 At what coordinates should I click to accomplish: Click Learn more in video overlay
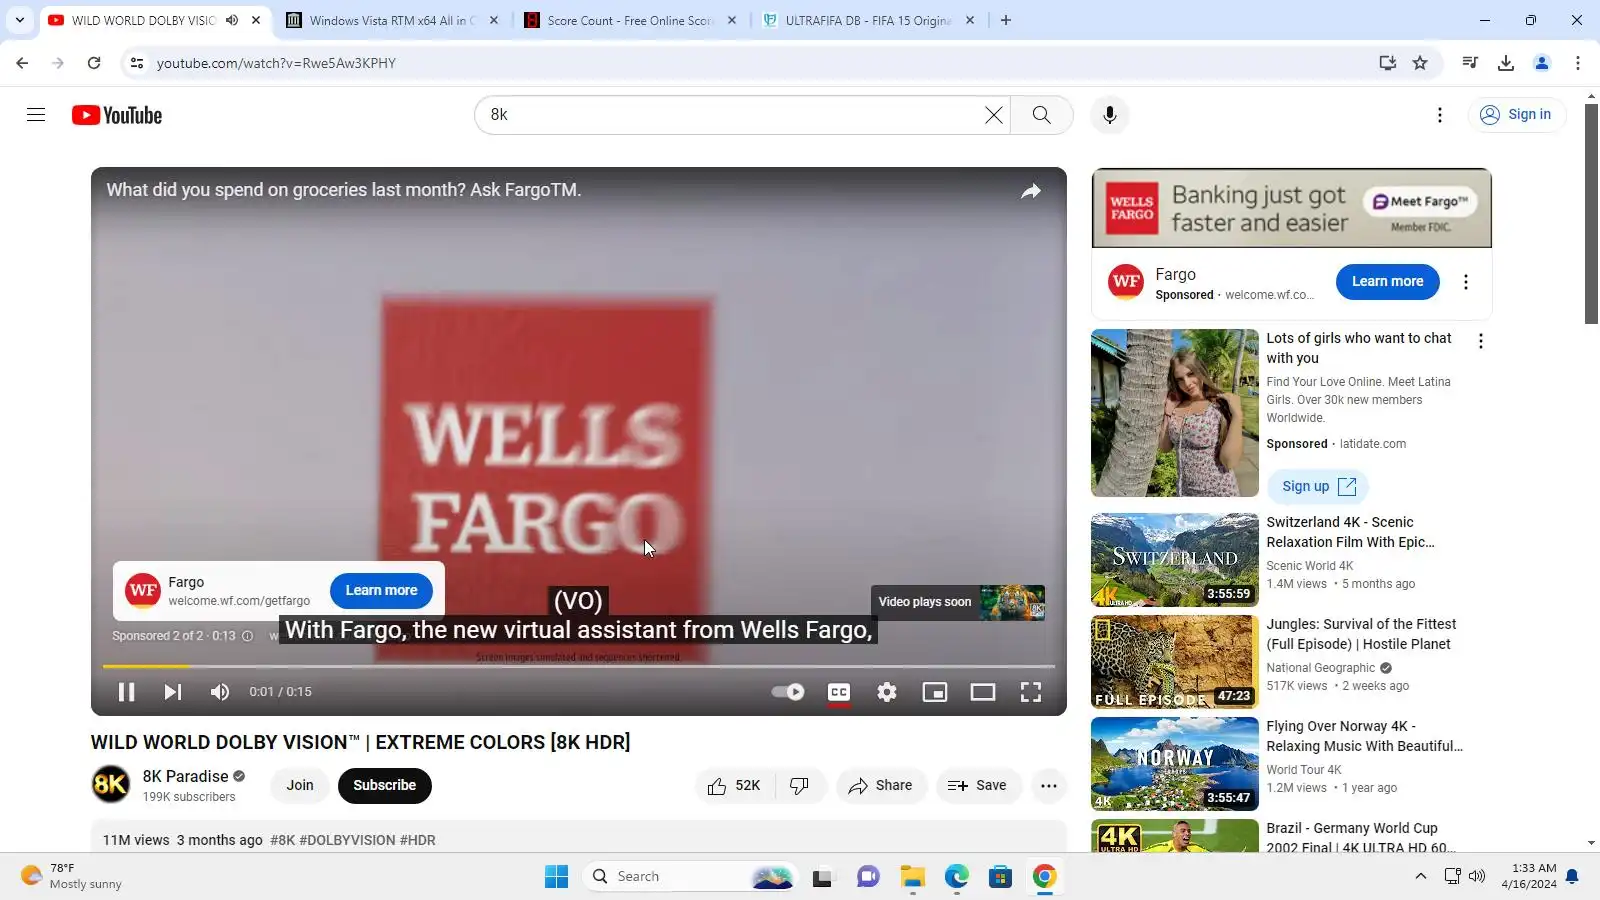click(381, 591)
